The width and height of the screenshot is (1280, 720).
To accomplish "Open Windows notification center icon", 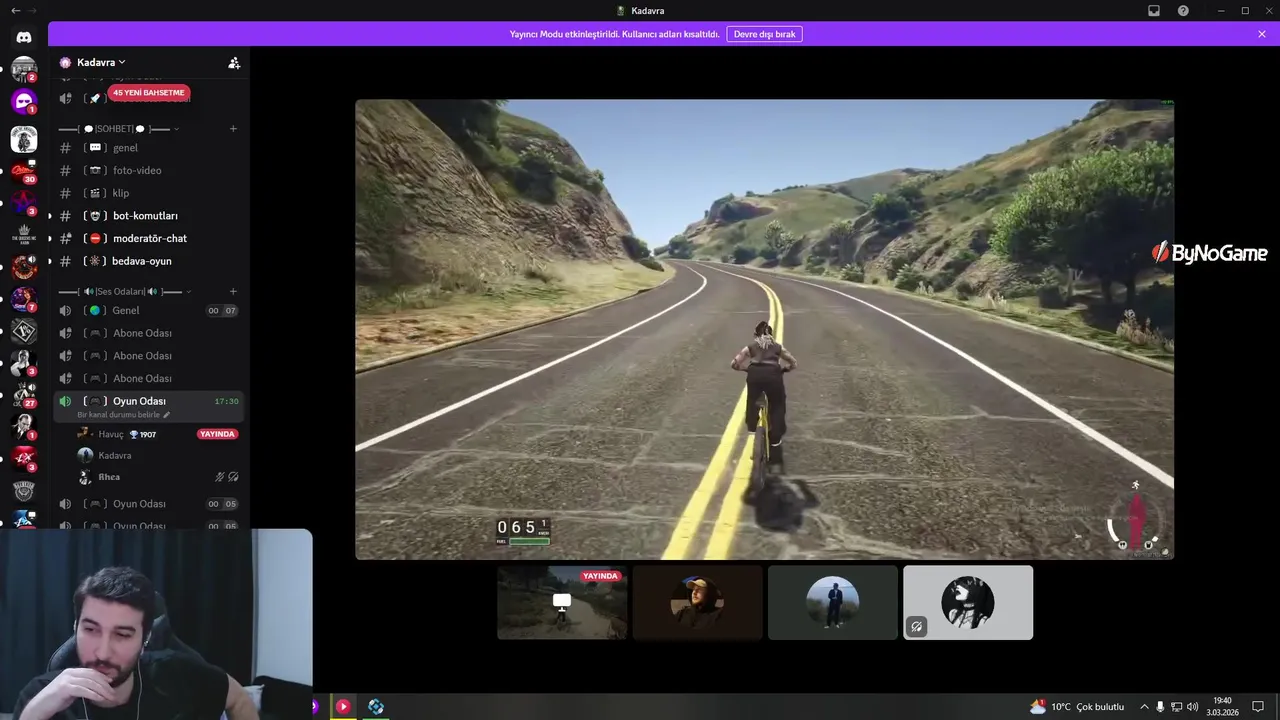I will pos(1258,706).
